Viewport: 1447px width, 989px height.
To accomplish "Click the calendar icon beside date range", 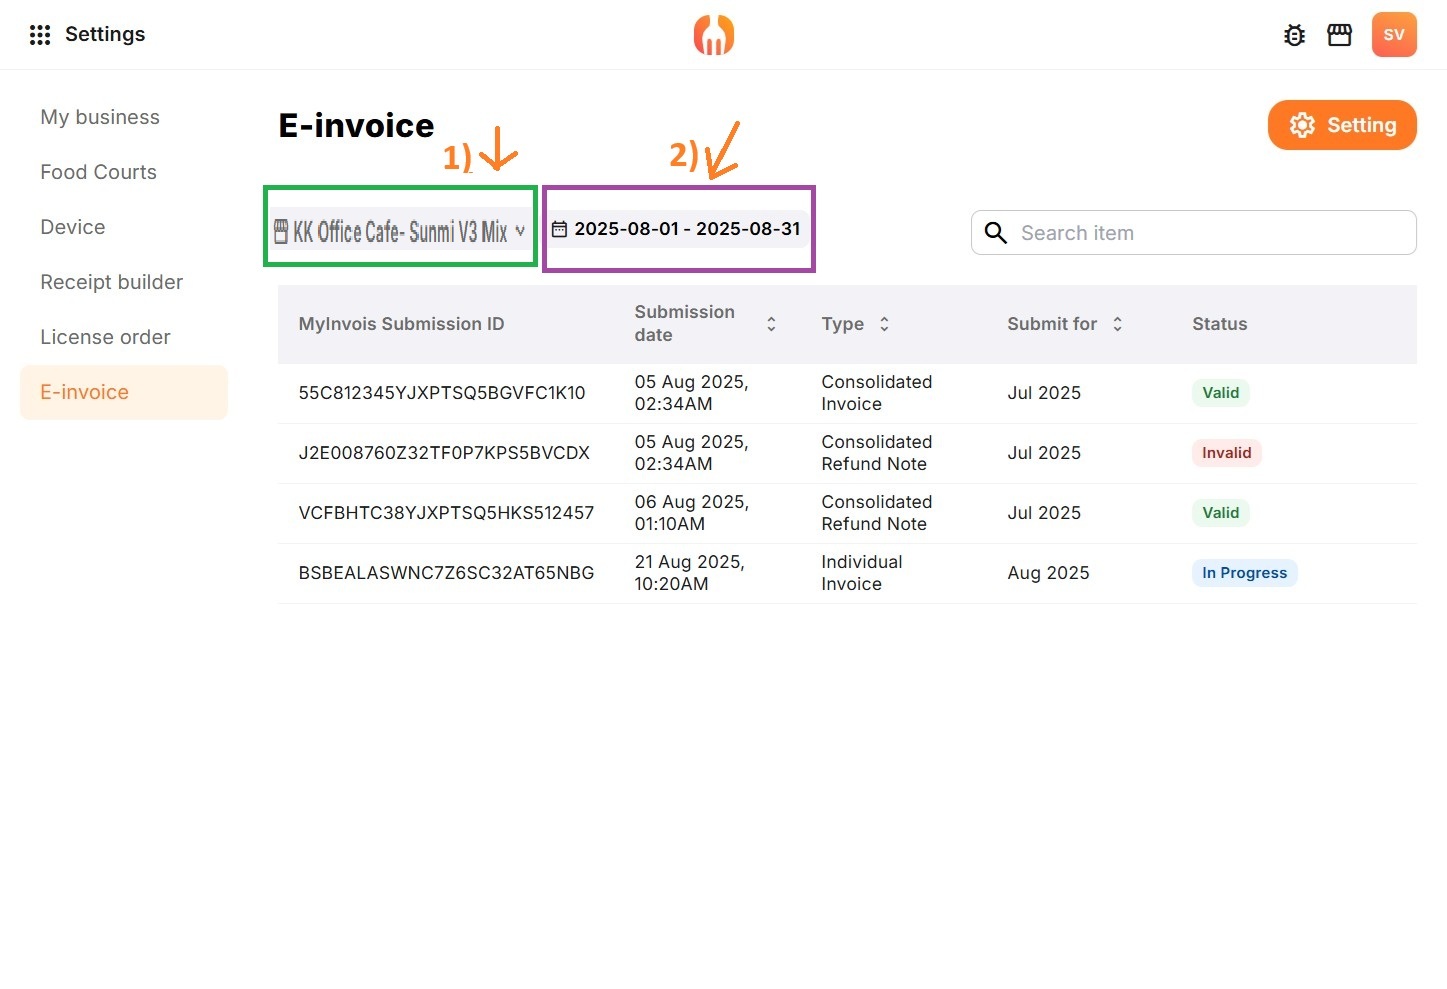I will [x=560, y=229].
